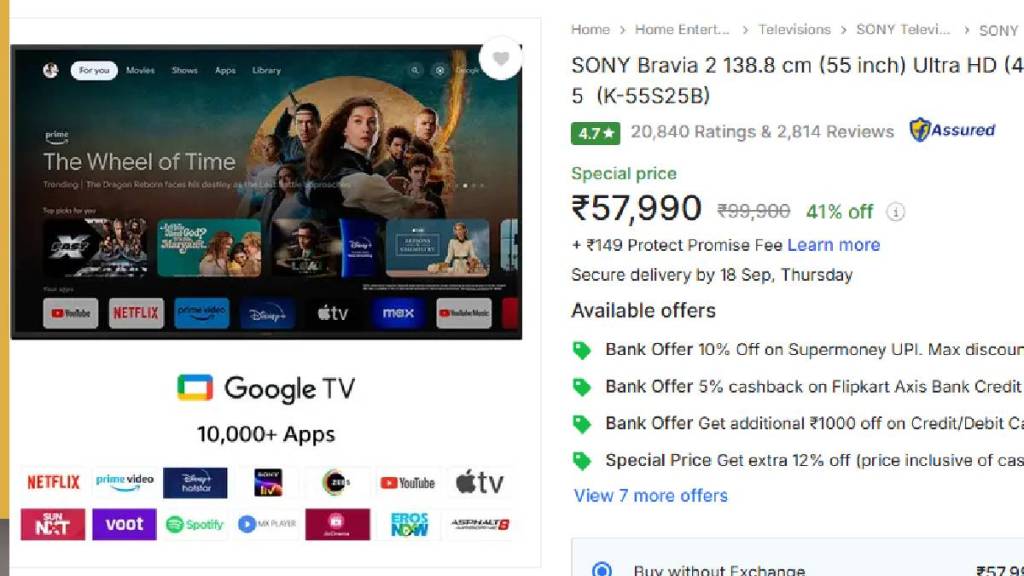
Task: Click the price info icon beside 41% off
Action: [x=895, y=212]
